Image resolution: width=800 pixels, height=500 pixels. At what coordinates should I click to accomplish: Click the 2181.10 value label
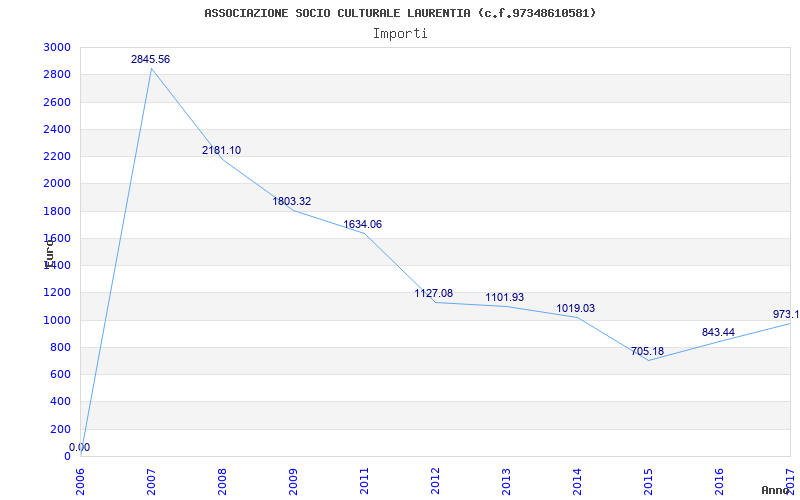(221, 151)
